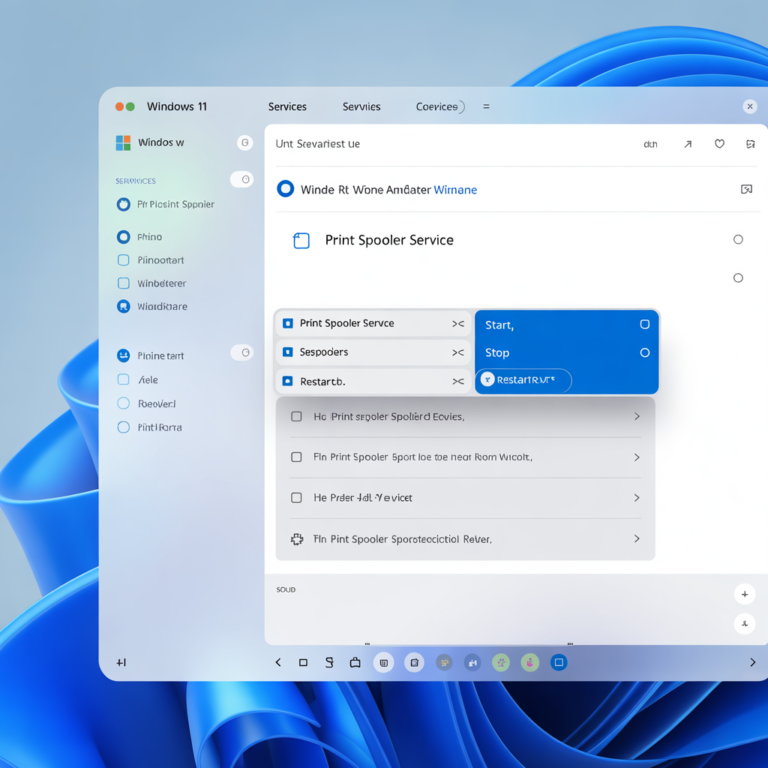Open the Wimane link
Screen dimensions: 768x768
(x=455, y=190)
